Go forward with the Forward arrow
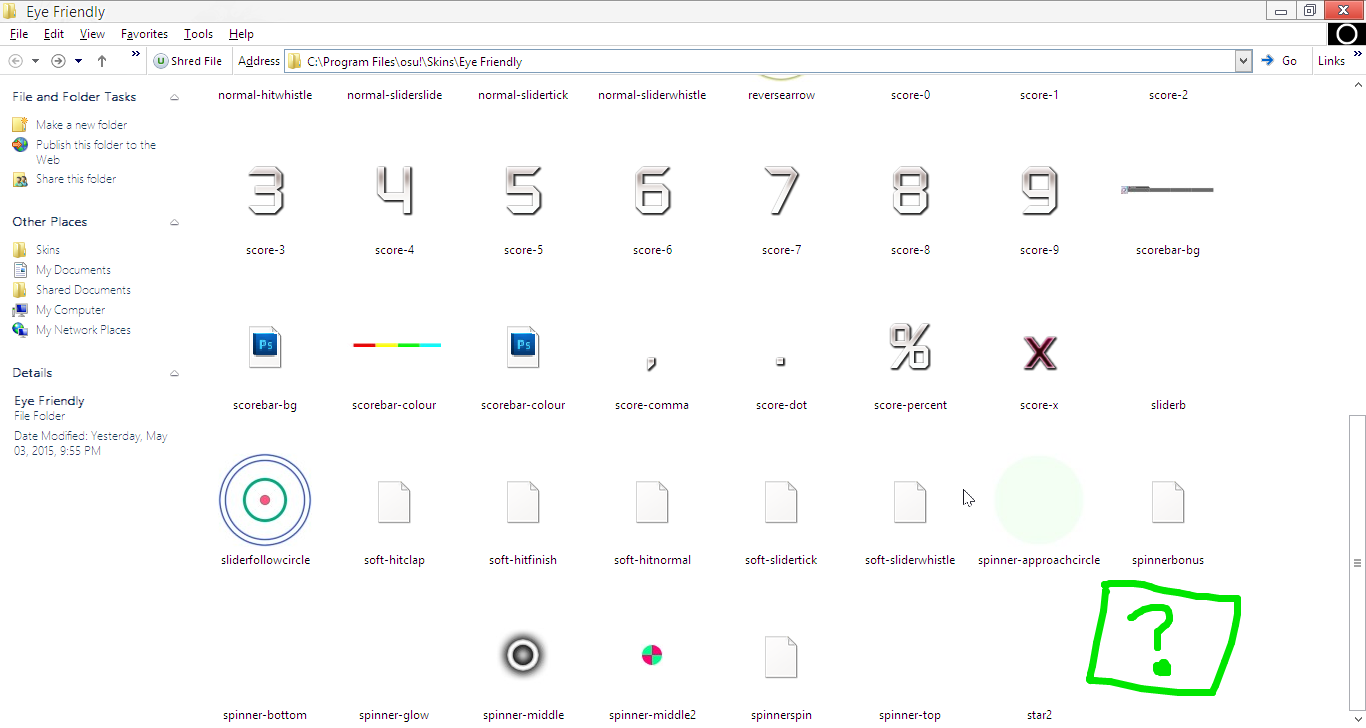 (58, 61)
